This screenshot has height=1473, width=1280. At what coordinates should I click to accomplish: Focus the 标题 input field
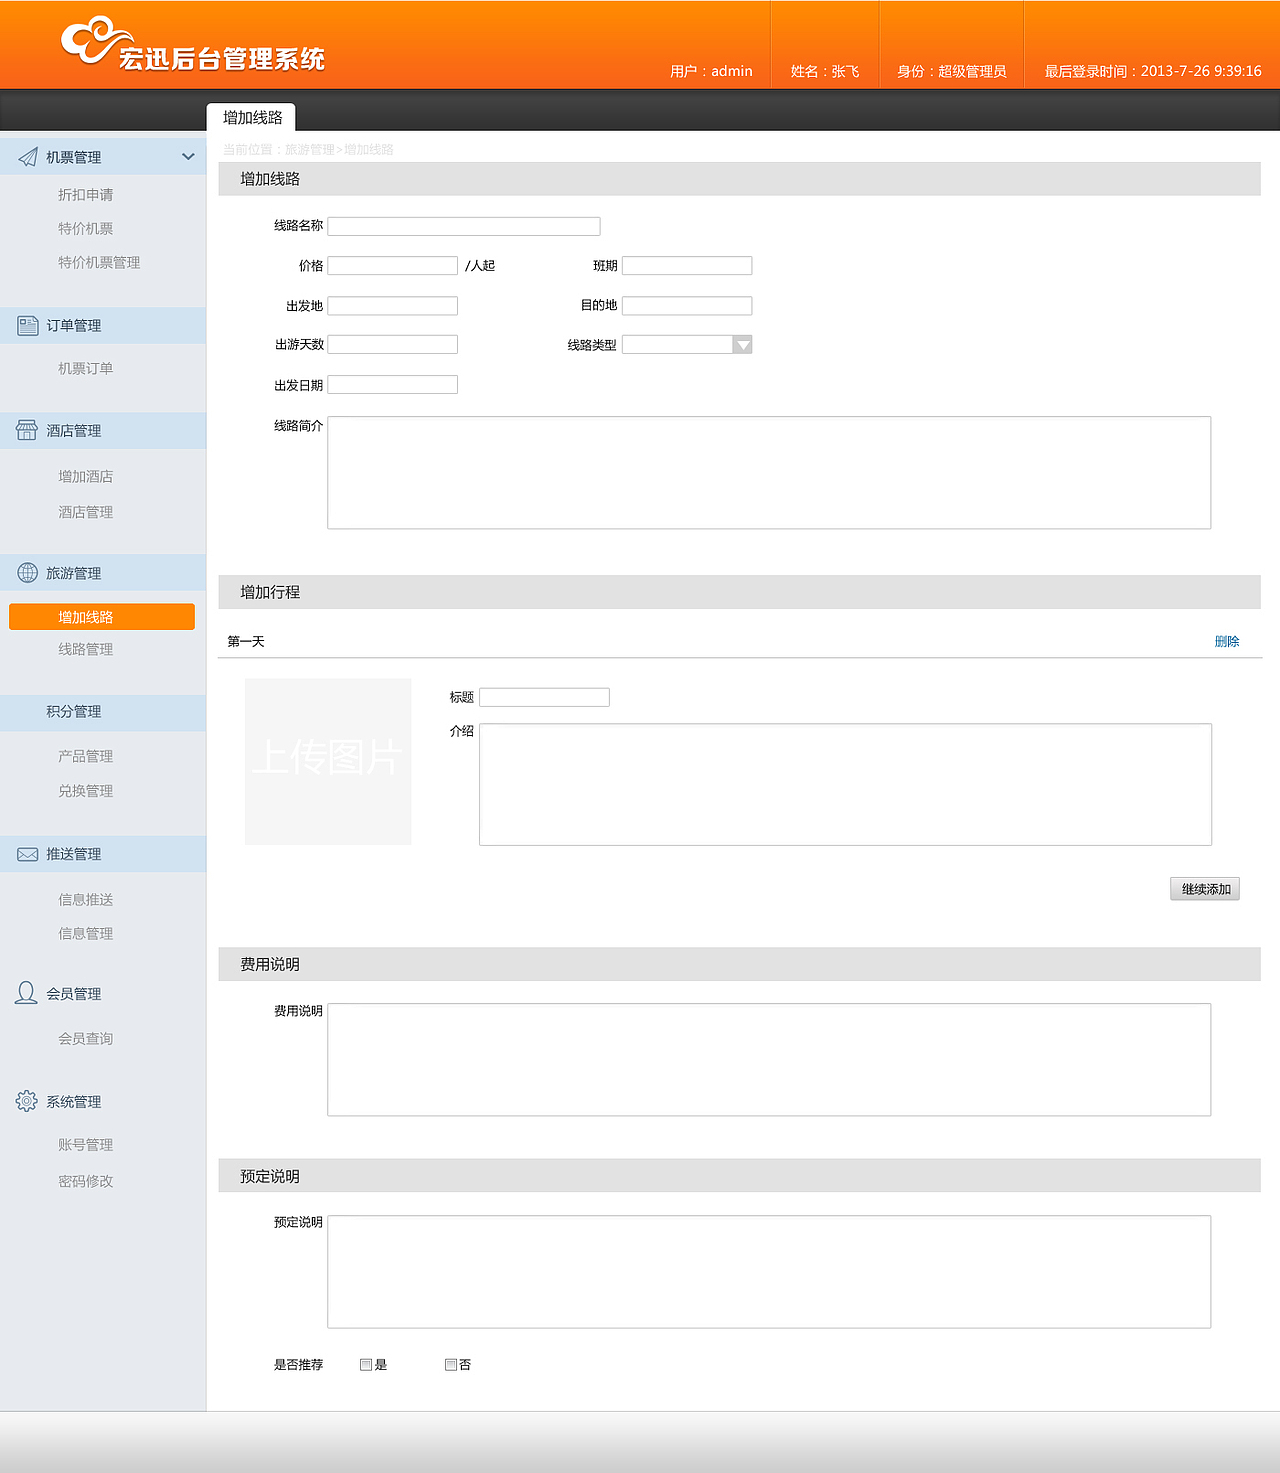[545, 697]
